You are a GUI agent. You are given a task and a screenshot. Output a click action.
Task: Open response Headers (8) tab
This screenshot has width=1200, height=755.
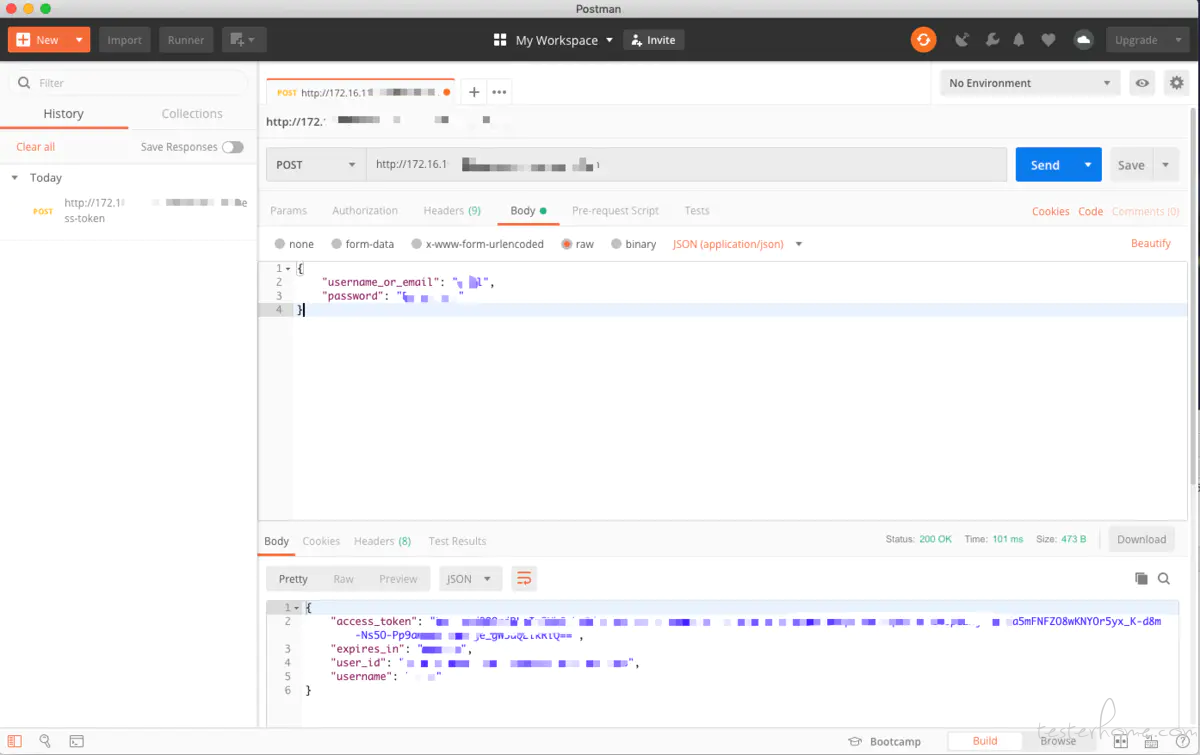[x=382, y=541]
